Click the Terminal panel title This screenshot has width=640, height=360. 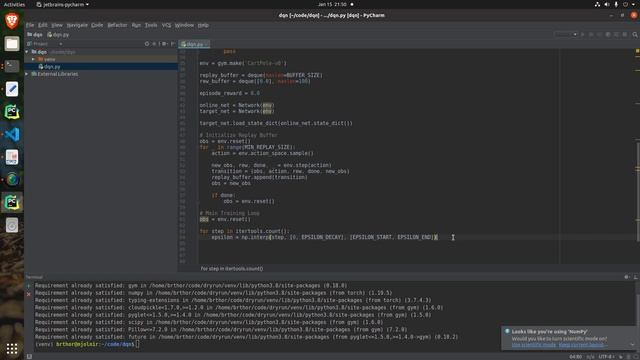pos(34,277)
